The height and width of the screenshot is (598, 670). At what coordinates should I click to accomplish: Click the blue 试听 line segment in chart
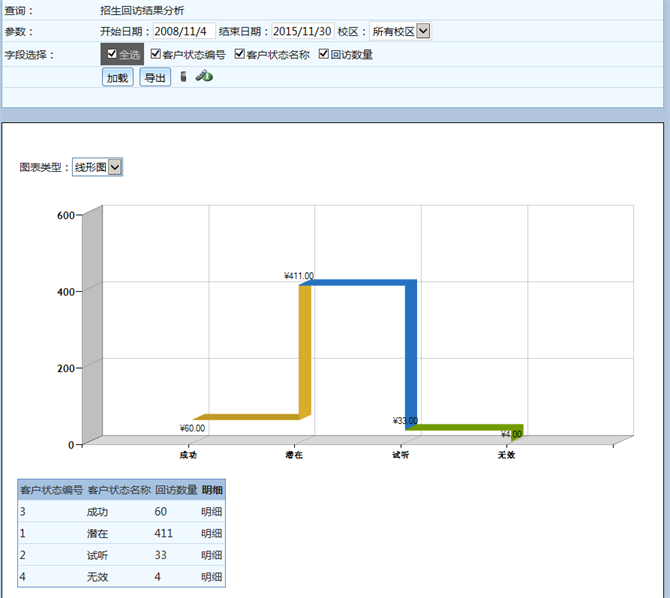(411, 350)
